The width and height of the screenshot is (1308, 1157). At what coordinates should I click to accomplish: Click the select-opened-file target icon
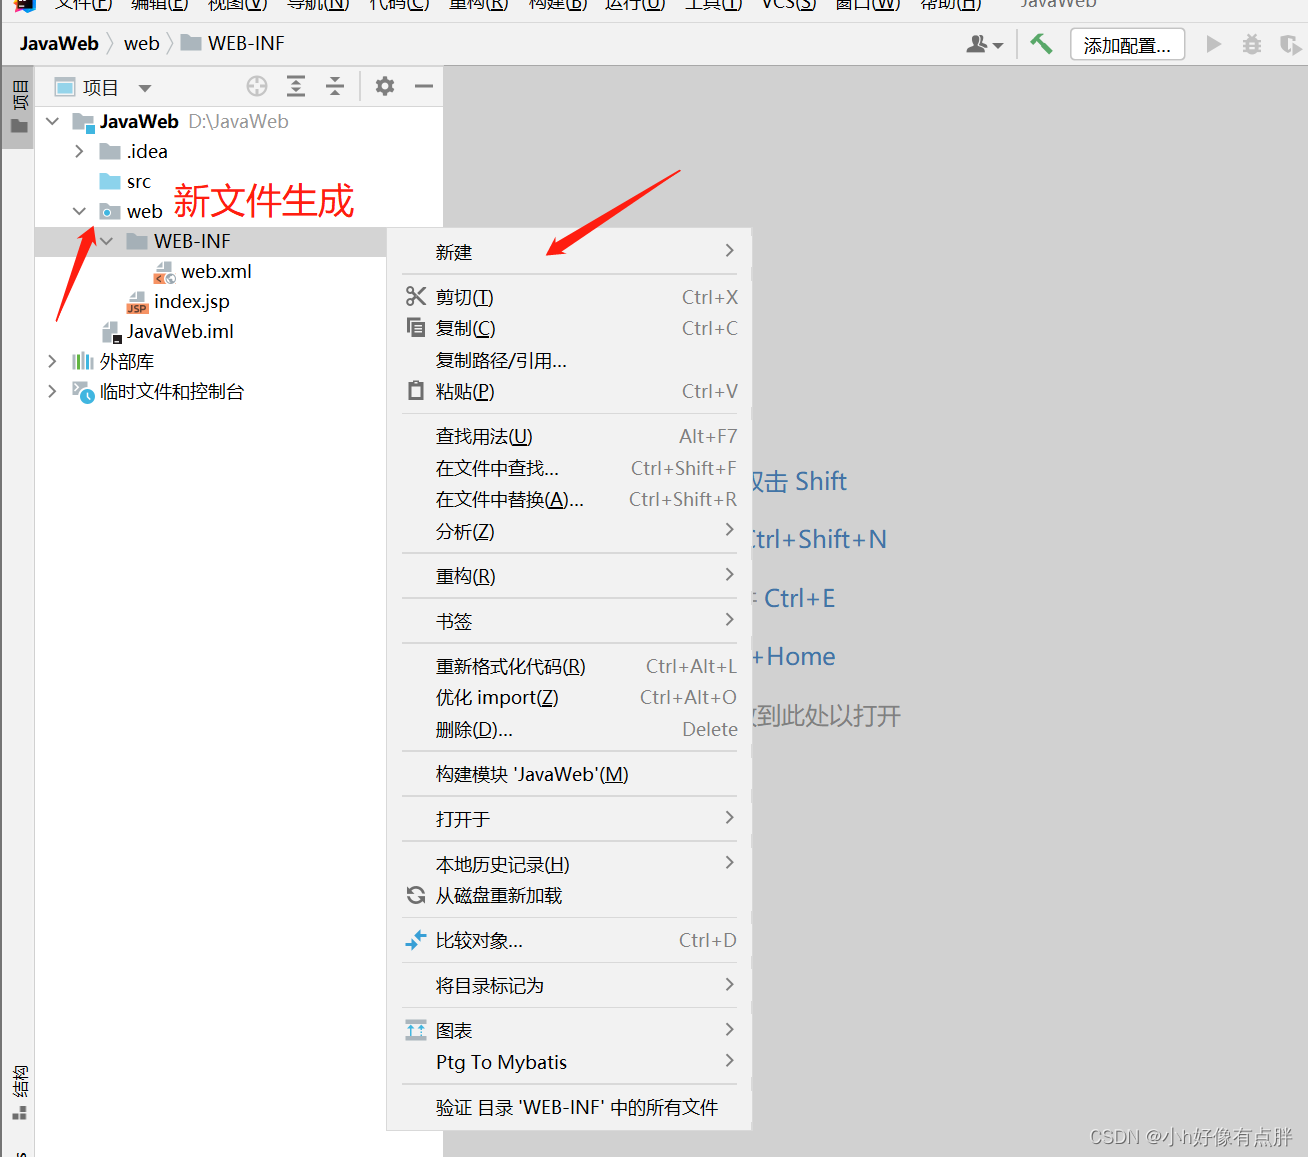click(256, 86)
